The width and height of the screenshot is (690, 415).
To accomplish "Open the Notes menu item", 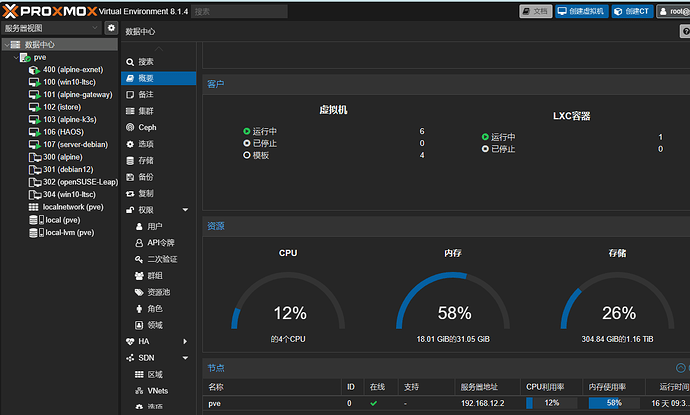I will pos(158,95).
